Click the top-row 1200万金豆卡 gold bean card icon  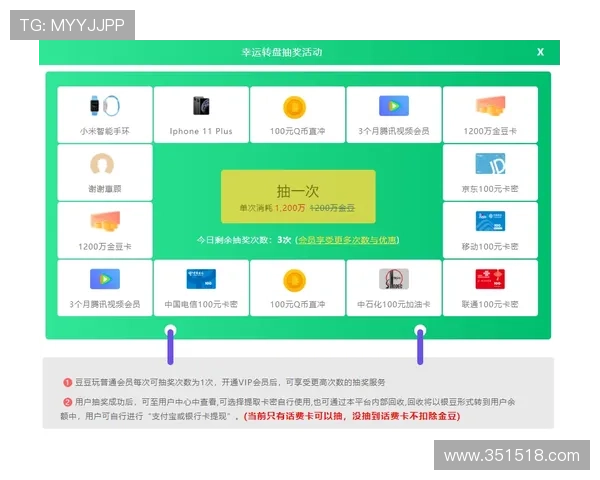tap(490, 106)
